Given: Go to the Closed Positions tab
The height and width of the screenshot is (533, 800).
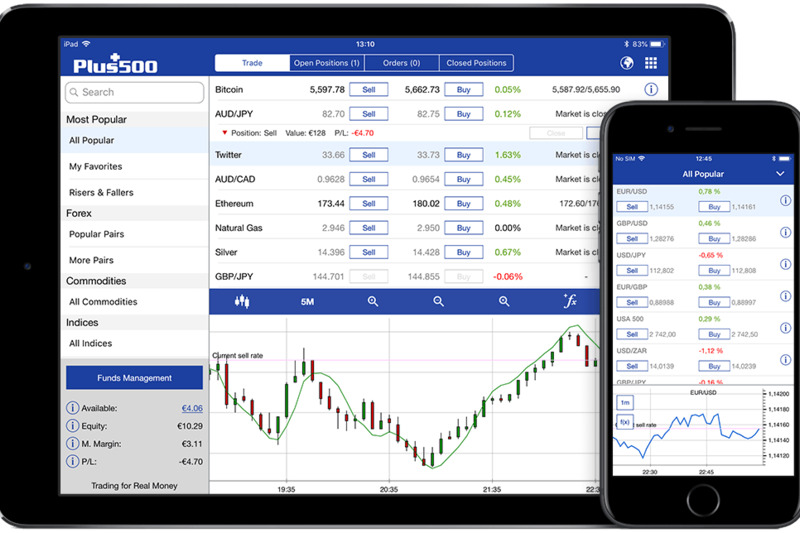Looking at the screenshot, I should pyautogui.click(x=476, y=63).
